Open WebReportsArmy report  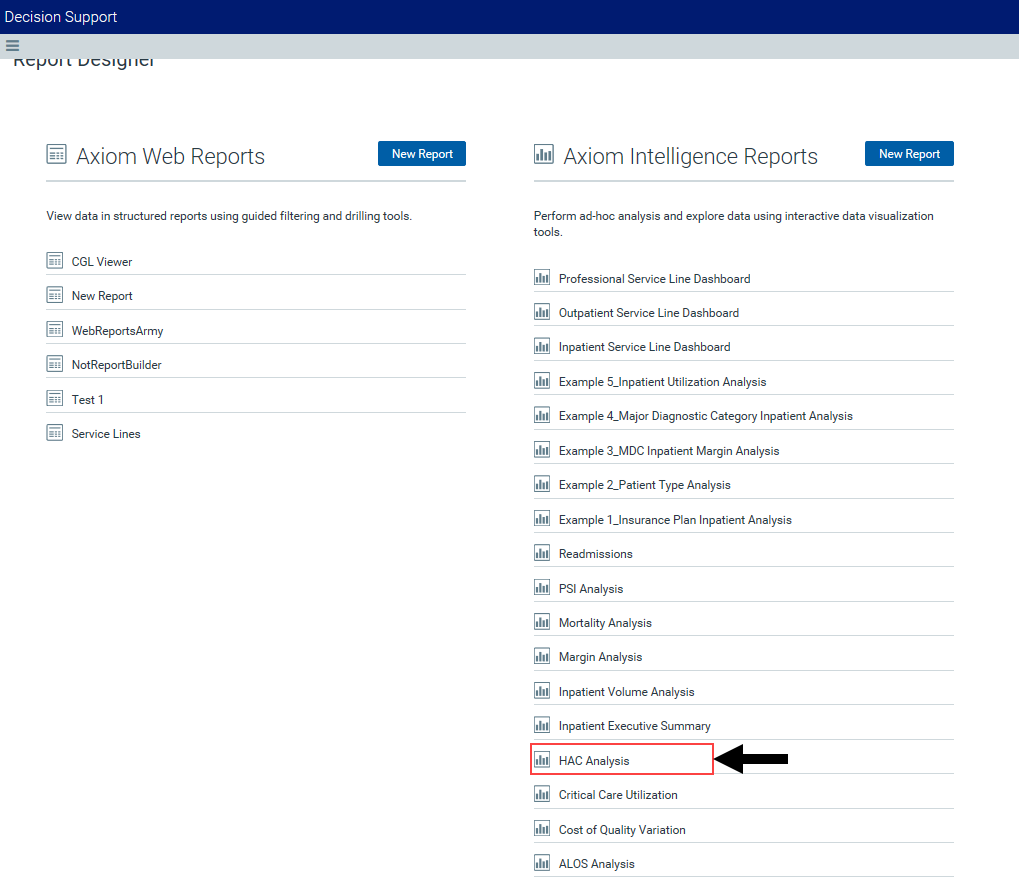coord(118,331)
